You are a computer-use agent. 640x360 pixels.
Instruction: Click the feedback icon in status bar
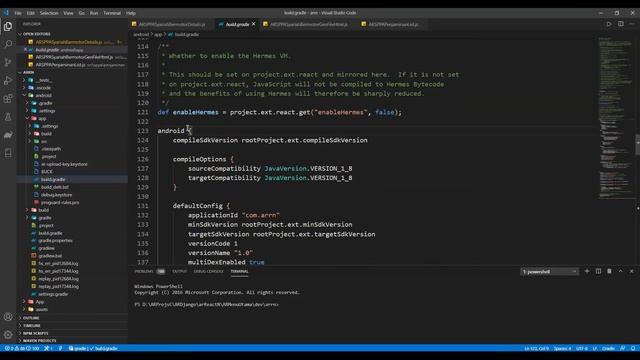(x=623, y=348)
